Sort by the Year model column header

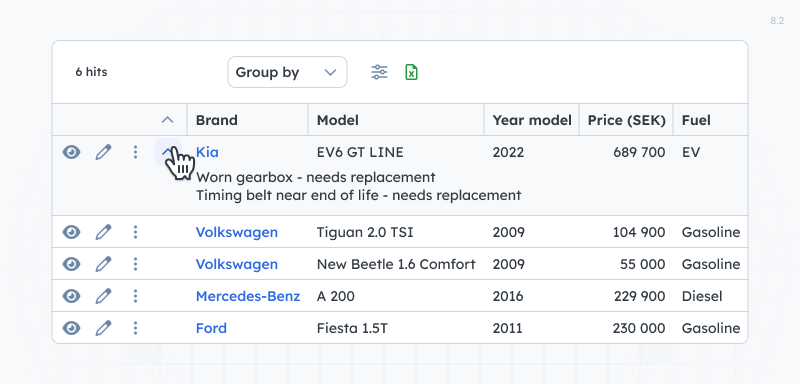coord(532,120)
